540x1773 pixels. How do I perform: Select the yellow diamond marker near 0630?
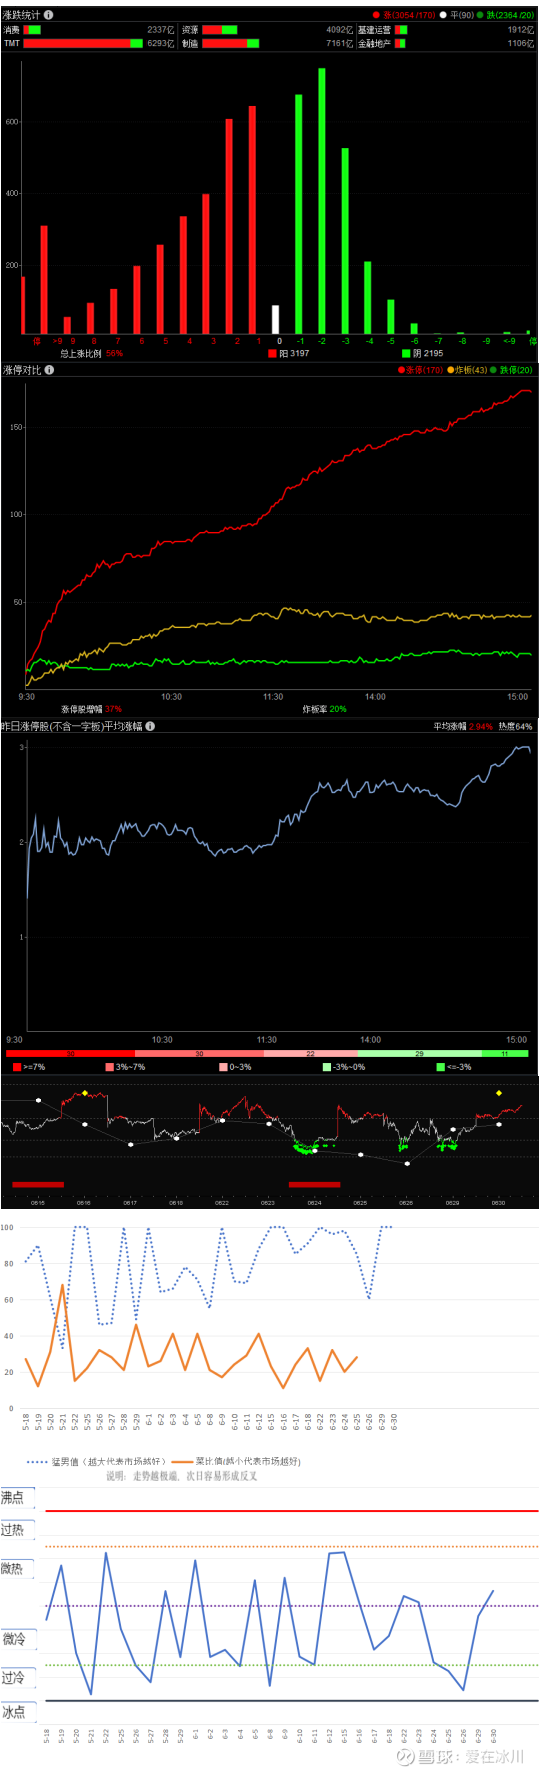[x=499, y=1093]
